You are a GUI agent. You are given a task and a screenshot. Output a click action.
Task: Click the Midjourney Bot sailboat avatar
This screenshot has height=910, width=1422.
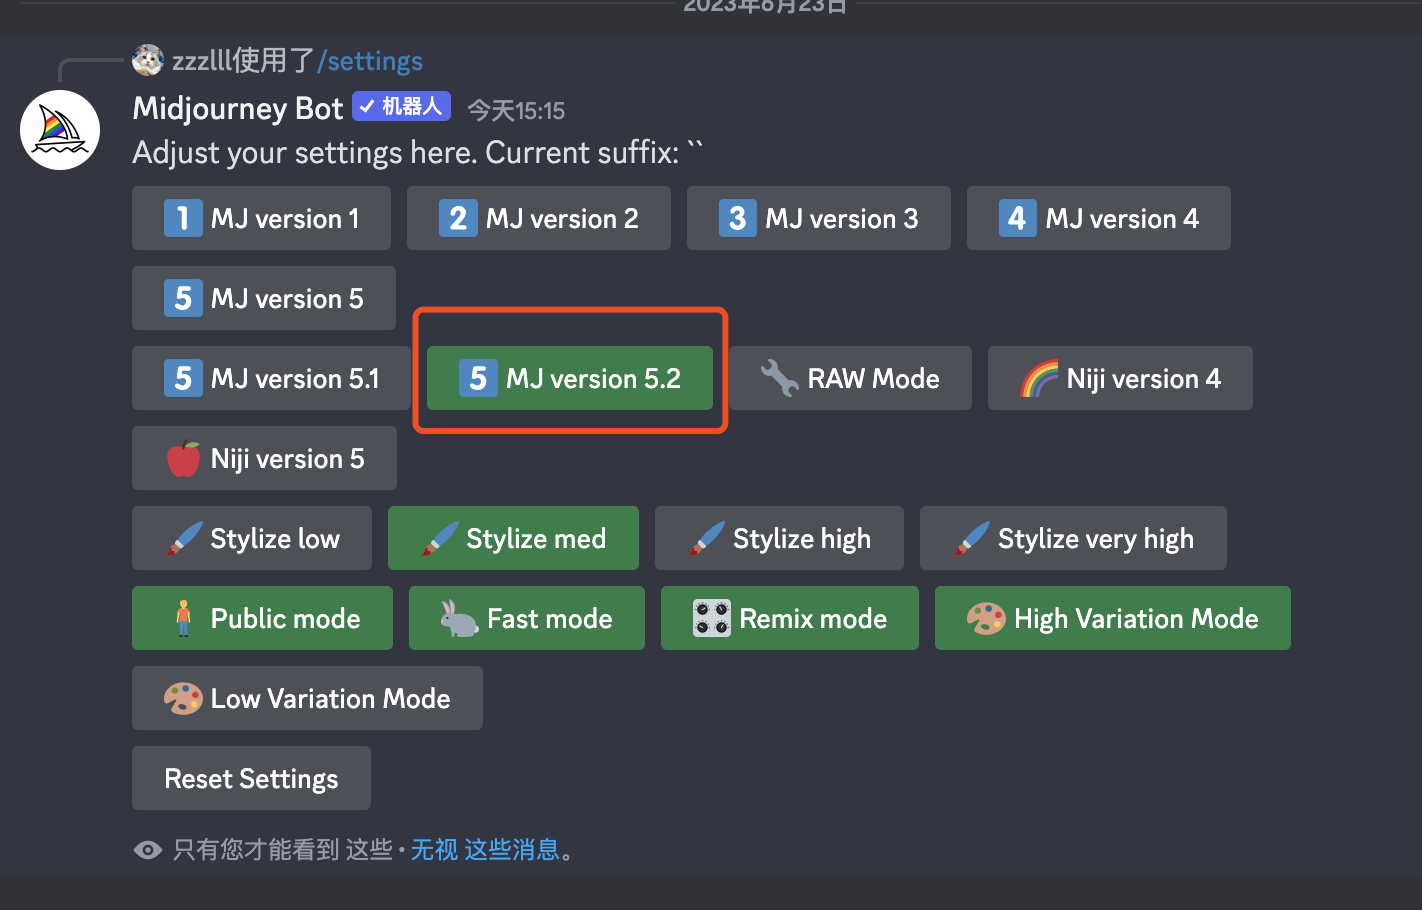click(60, 130)
